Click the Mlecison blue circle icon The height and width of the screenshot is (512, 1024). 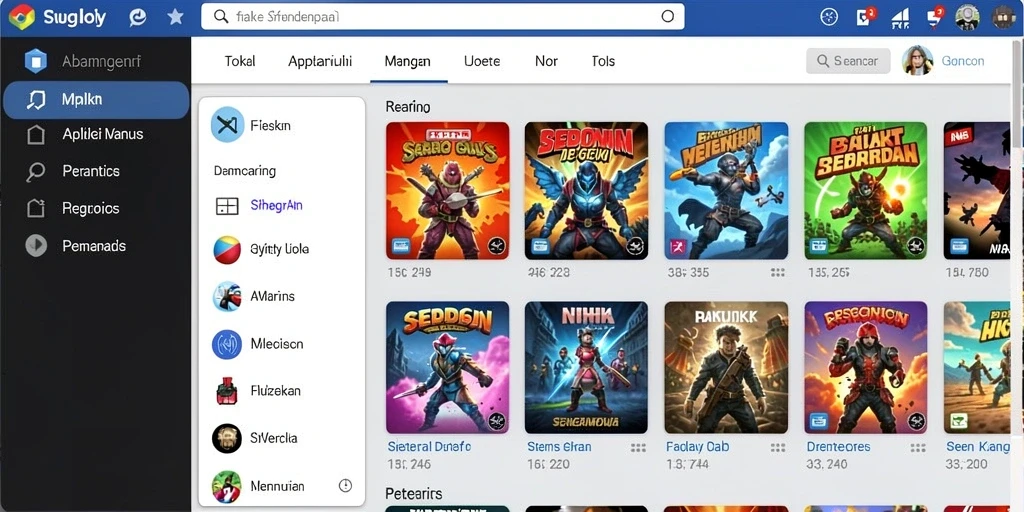pos(227,344)
